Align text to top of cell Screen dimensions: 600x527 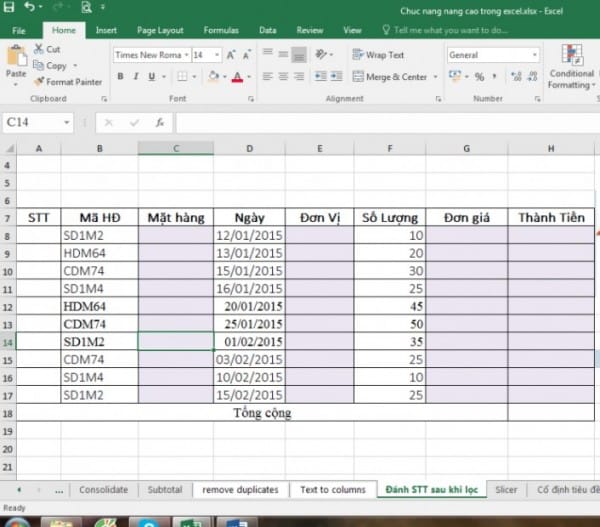click(x=268, y=54)
